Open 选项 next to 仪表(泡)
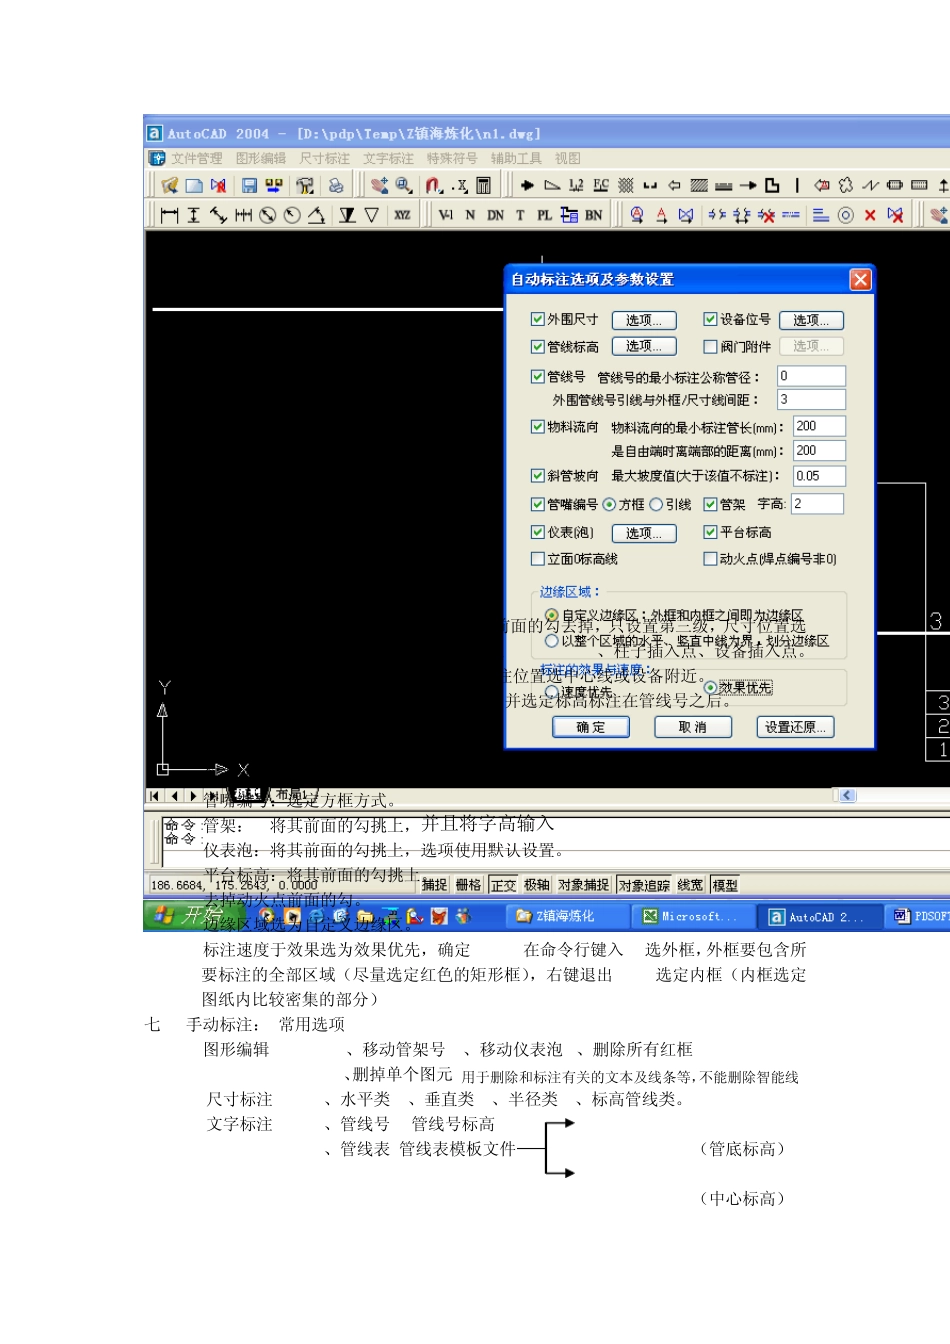This screenshot has height=1344, width=950. point(644,533)
